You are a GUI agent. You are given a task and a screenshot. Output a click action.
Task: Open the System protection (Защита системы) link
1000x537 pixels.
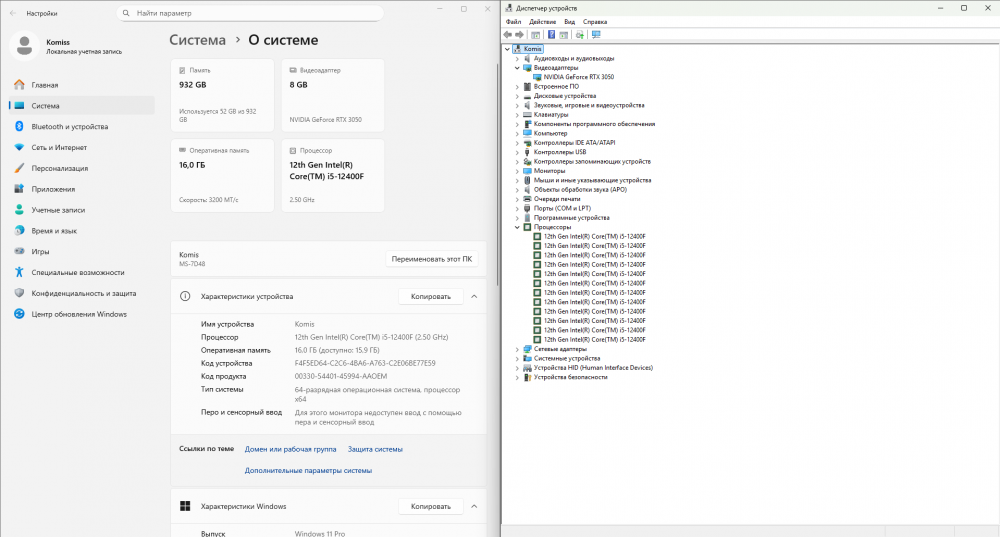[375, 449]
